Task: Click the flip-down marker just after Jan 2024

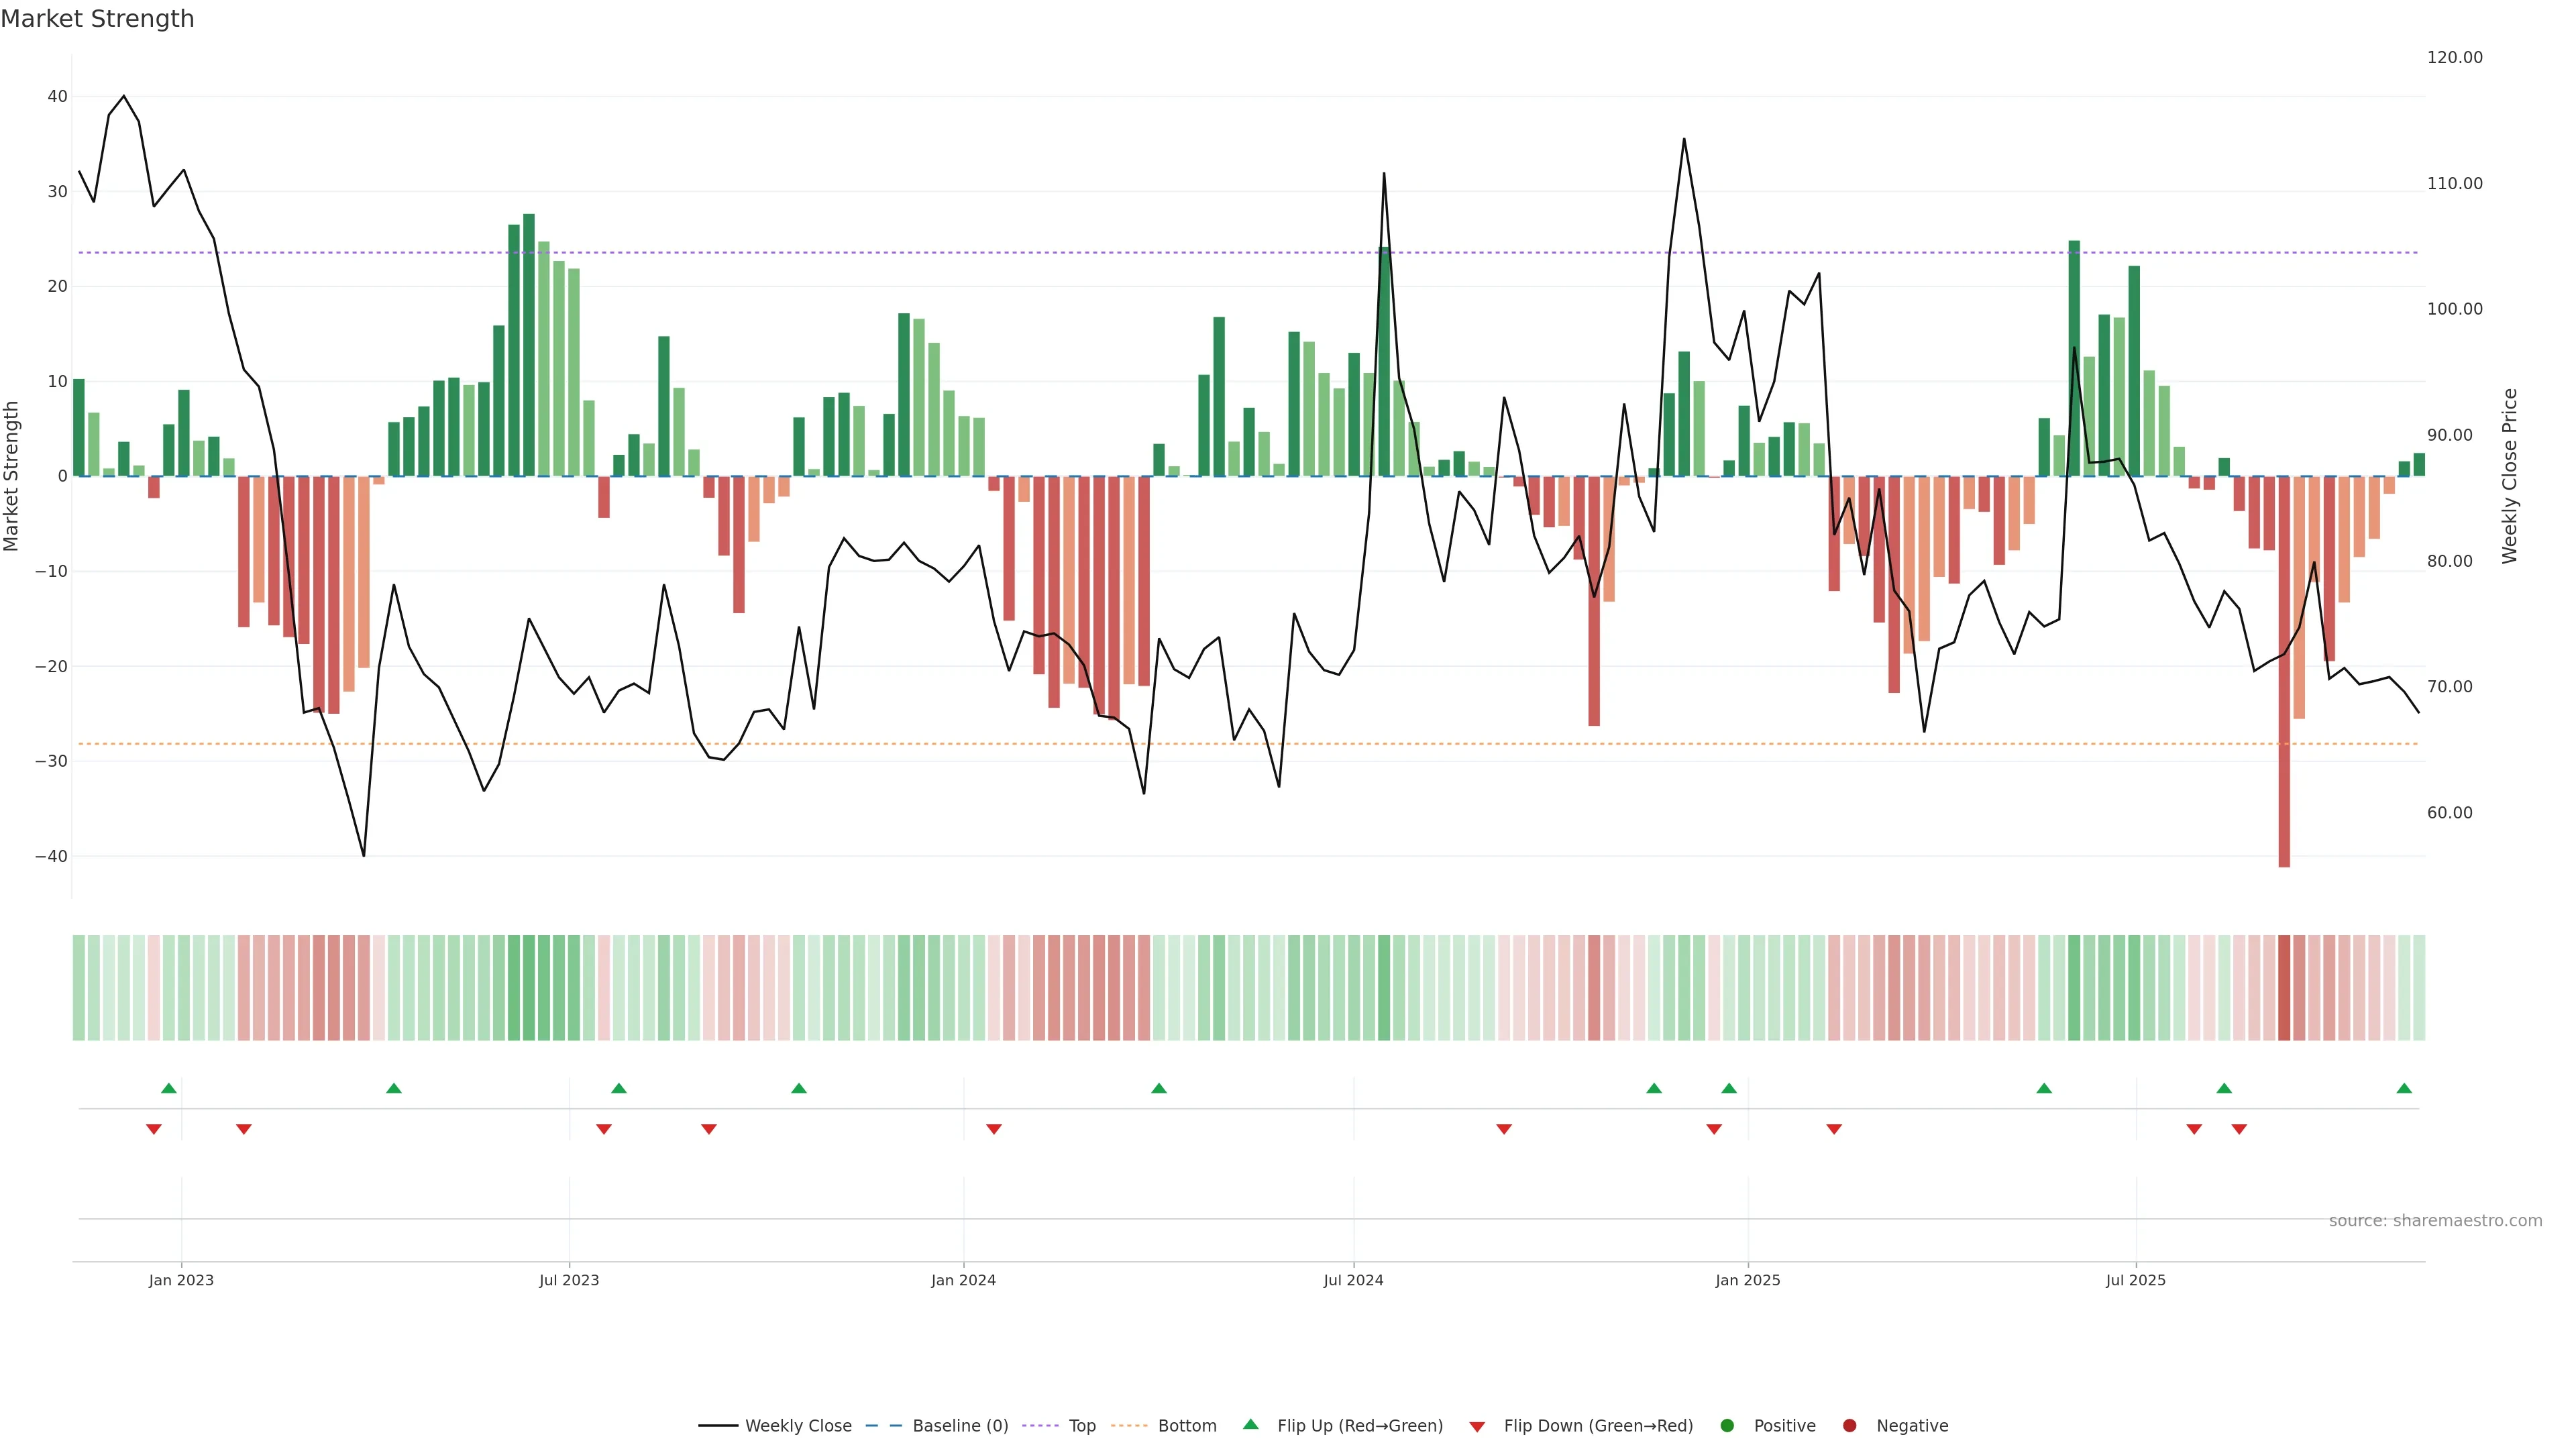Action: (x=994, y=1129)
